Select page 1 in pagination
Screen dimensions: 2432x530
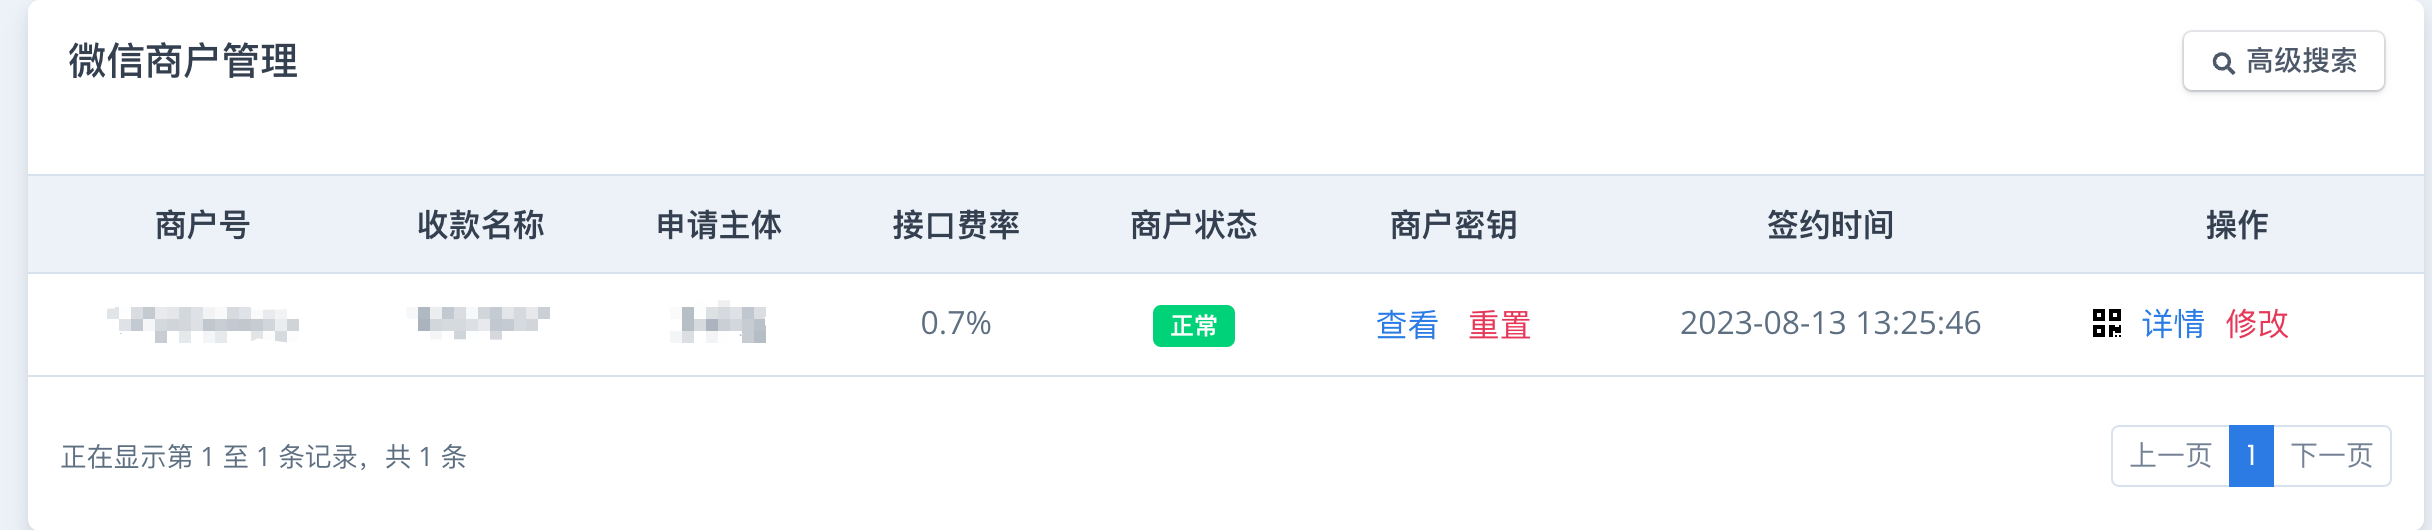(2252, 456)
